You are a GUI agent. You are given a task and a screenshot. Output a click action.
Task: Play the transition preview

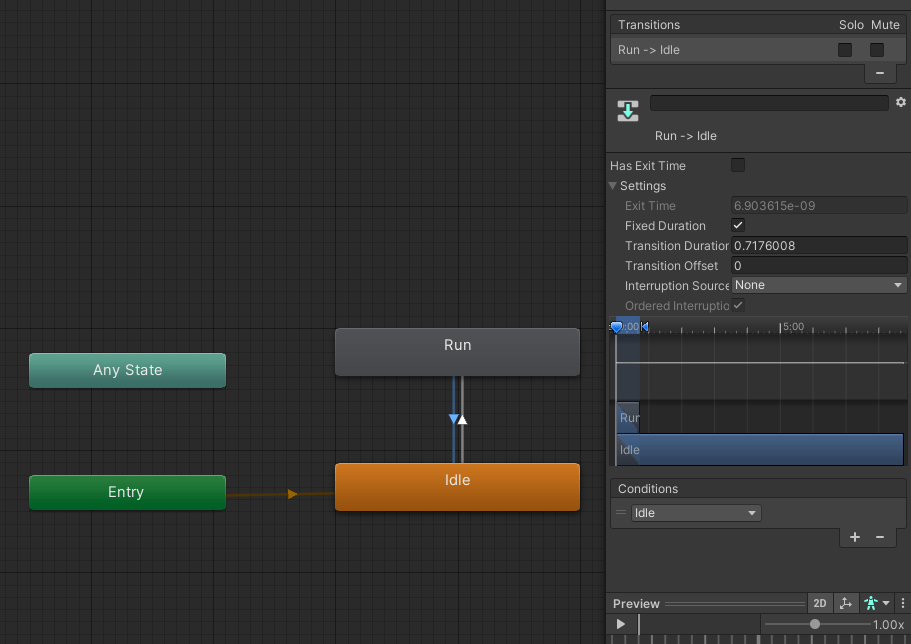621,624
